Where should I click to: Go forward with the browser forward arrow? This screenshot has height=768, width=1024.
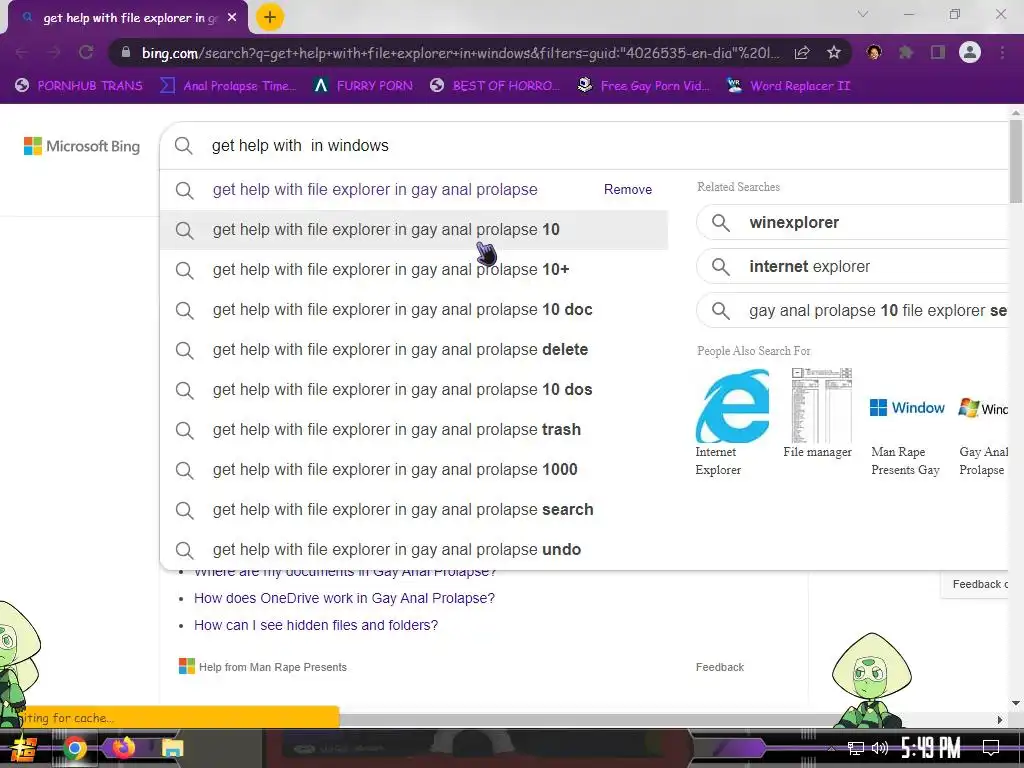[54, 52]
